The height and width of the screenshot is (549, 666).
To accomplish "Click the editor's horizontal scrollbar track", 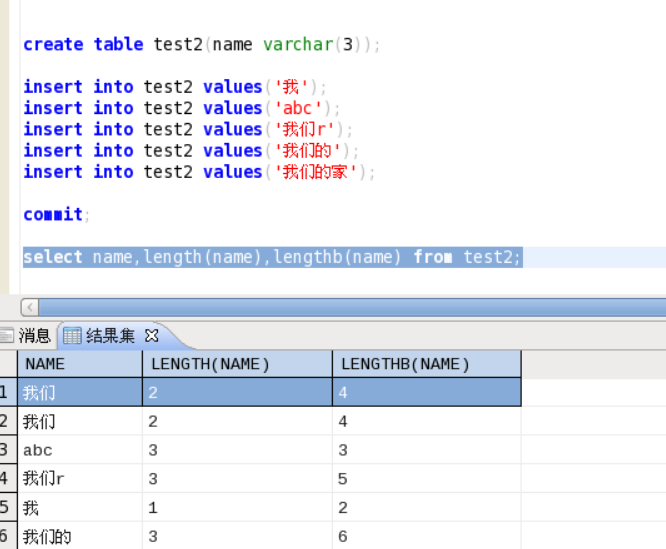I will click(350, 307).
